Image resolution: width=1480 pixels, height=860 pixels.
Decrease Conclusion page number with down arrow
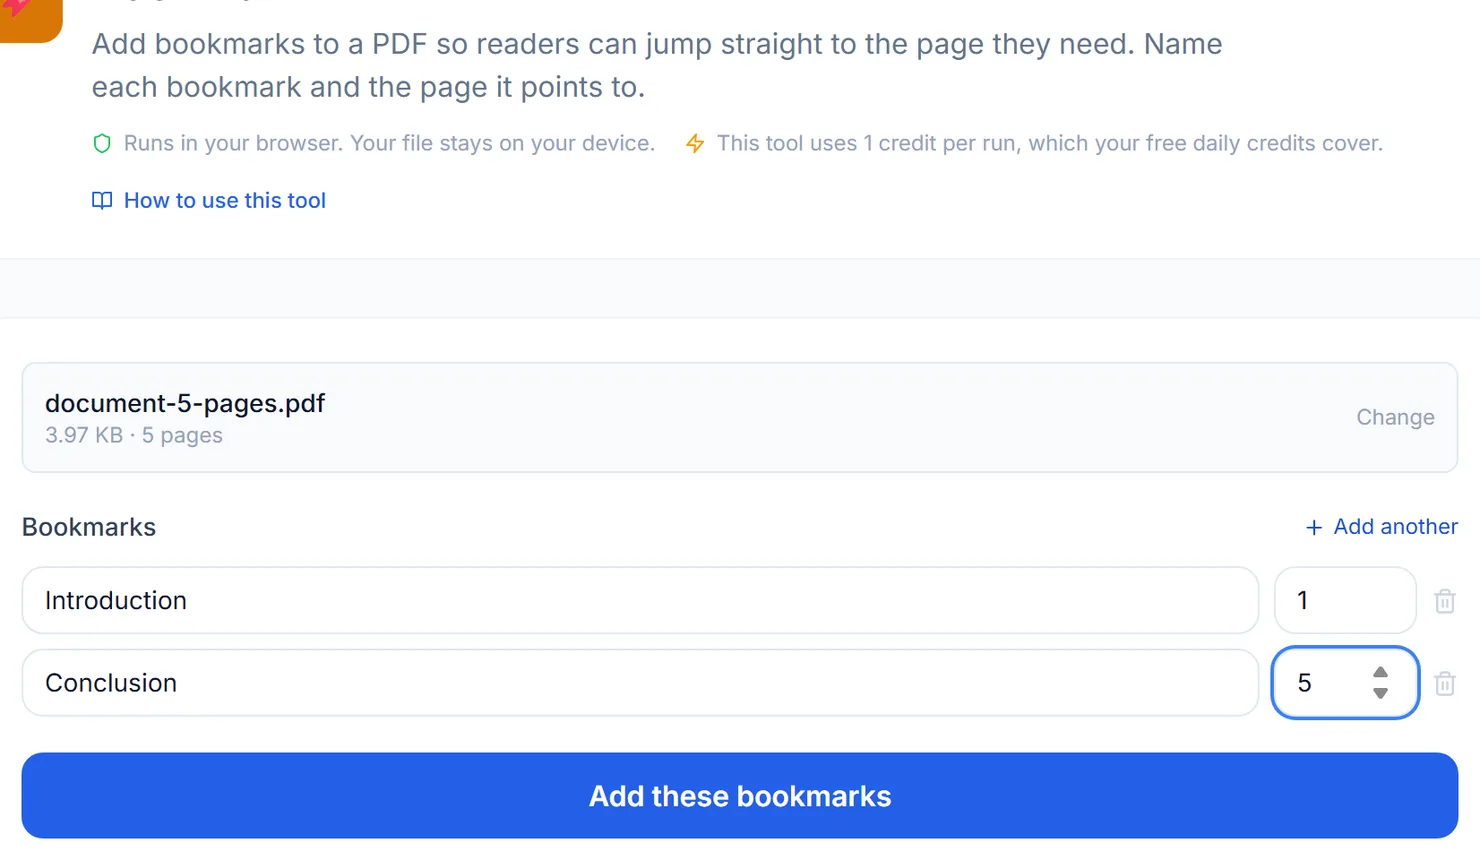[x=1380, y=693]
